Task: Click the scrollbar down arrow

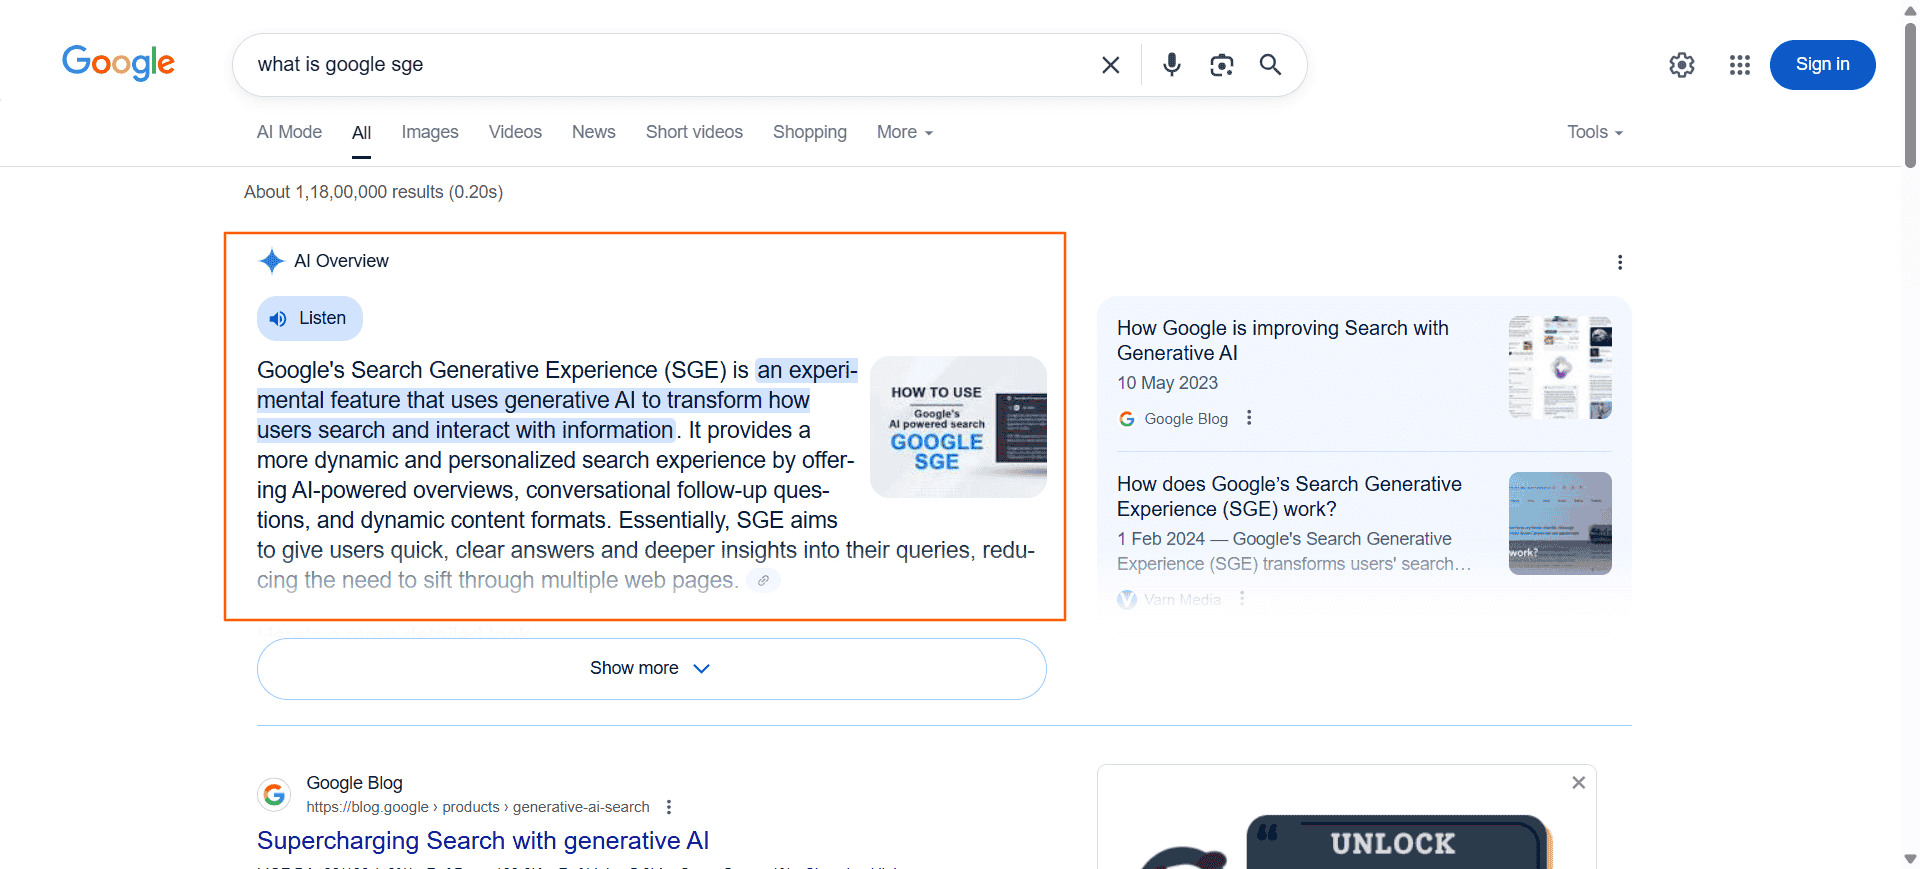Action: 1910,859
